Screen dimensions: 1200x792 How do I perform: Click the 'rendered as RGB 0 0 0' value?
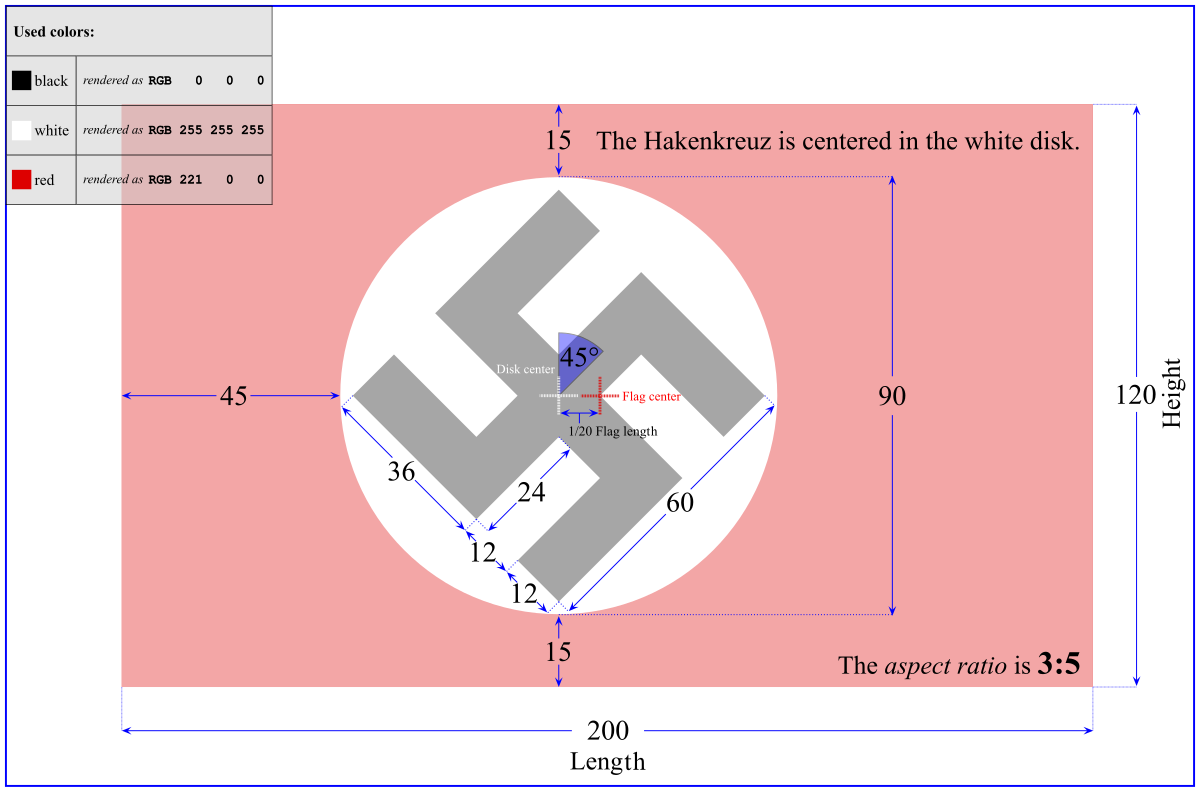[174, 80]
